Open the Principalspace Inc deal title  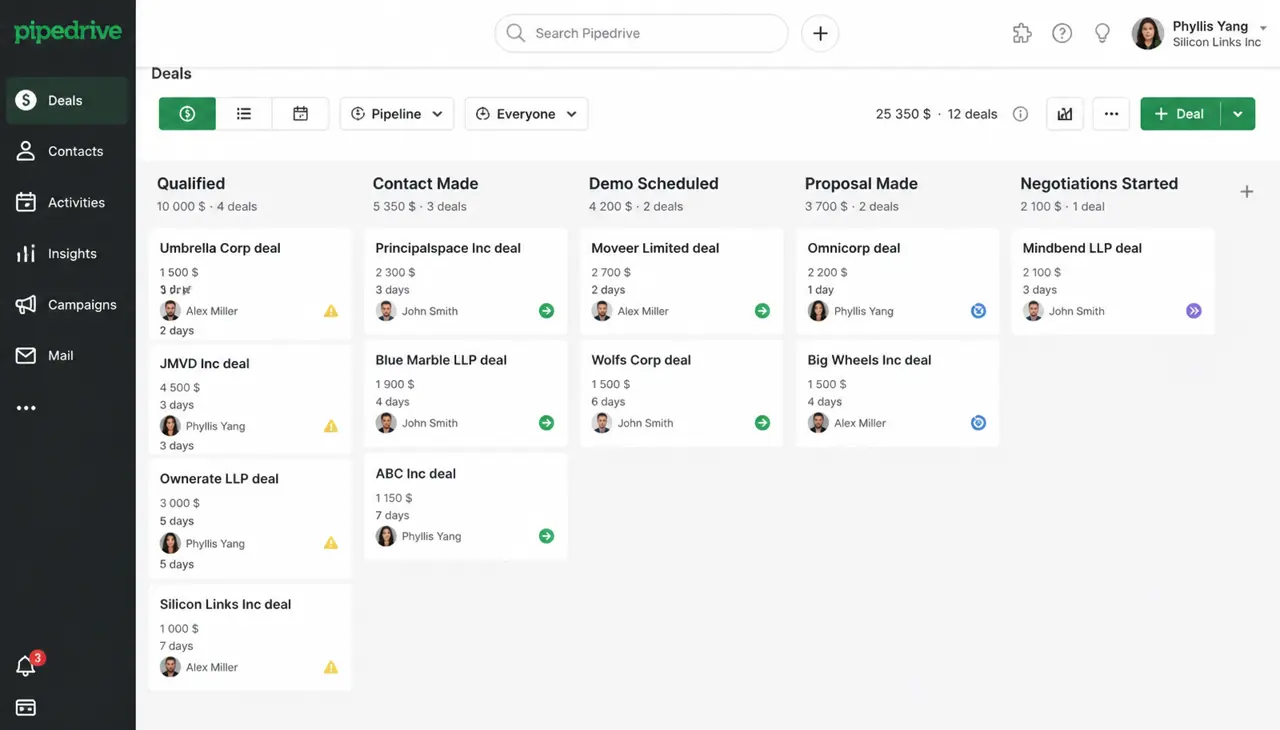[x=448, y=248]
